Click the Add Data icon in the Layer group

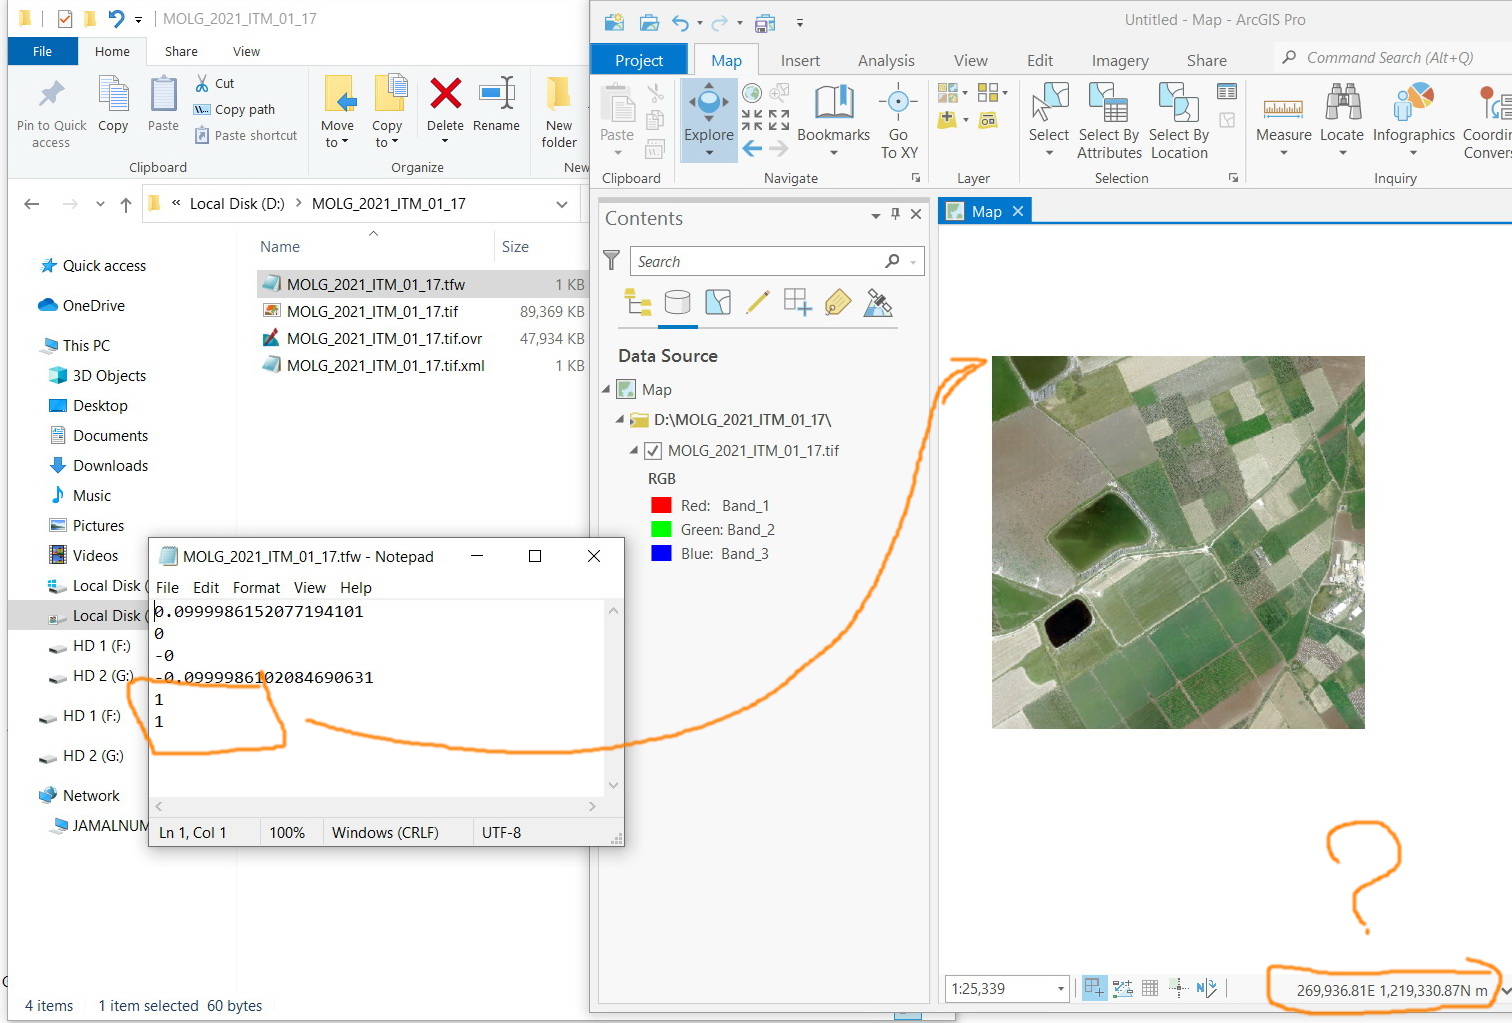(947, 120)
